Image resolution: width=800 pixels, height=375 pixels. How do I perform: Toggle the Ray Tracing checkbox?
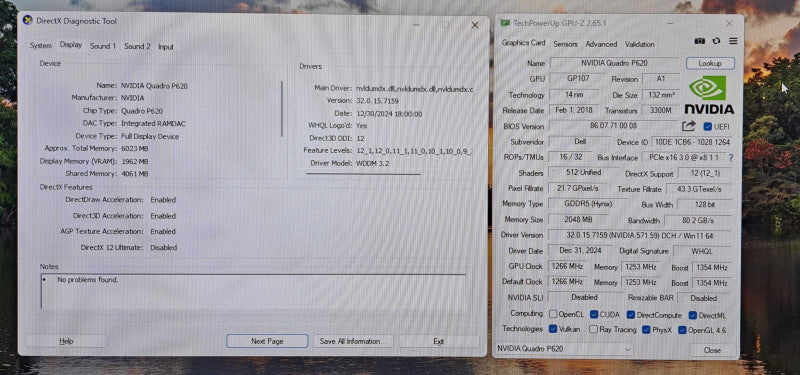point(593,330)
